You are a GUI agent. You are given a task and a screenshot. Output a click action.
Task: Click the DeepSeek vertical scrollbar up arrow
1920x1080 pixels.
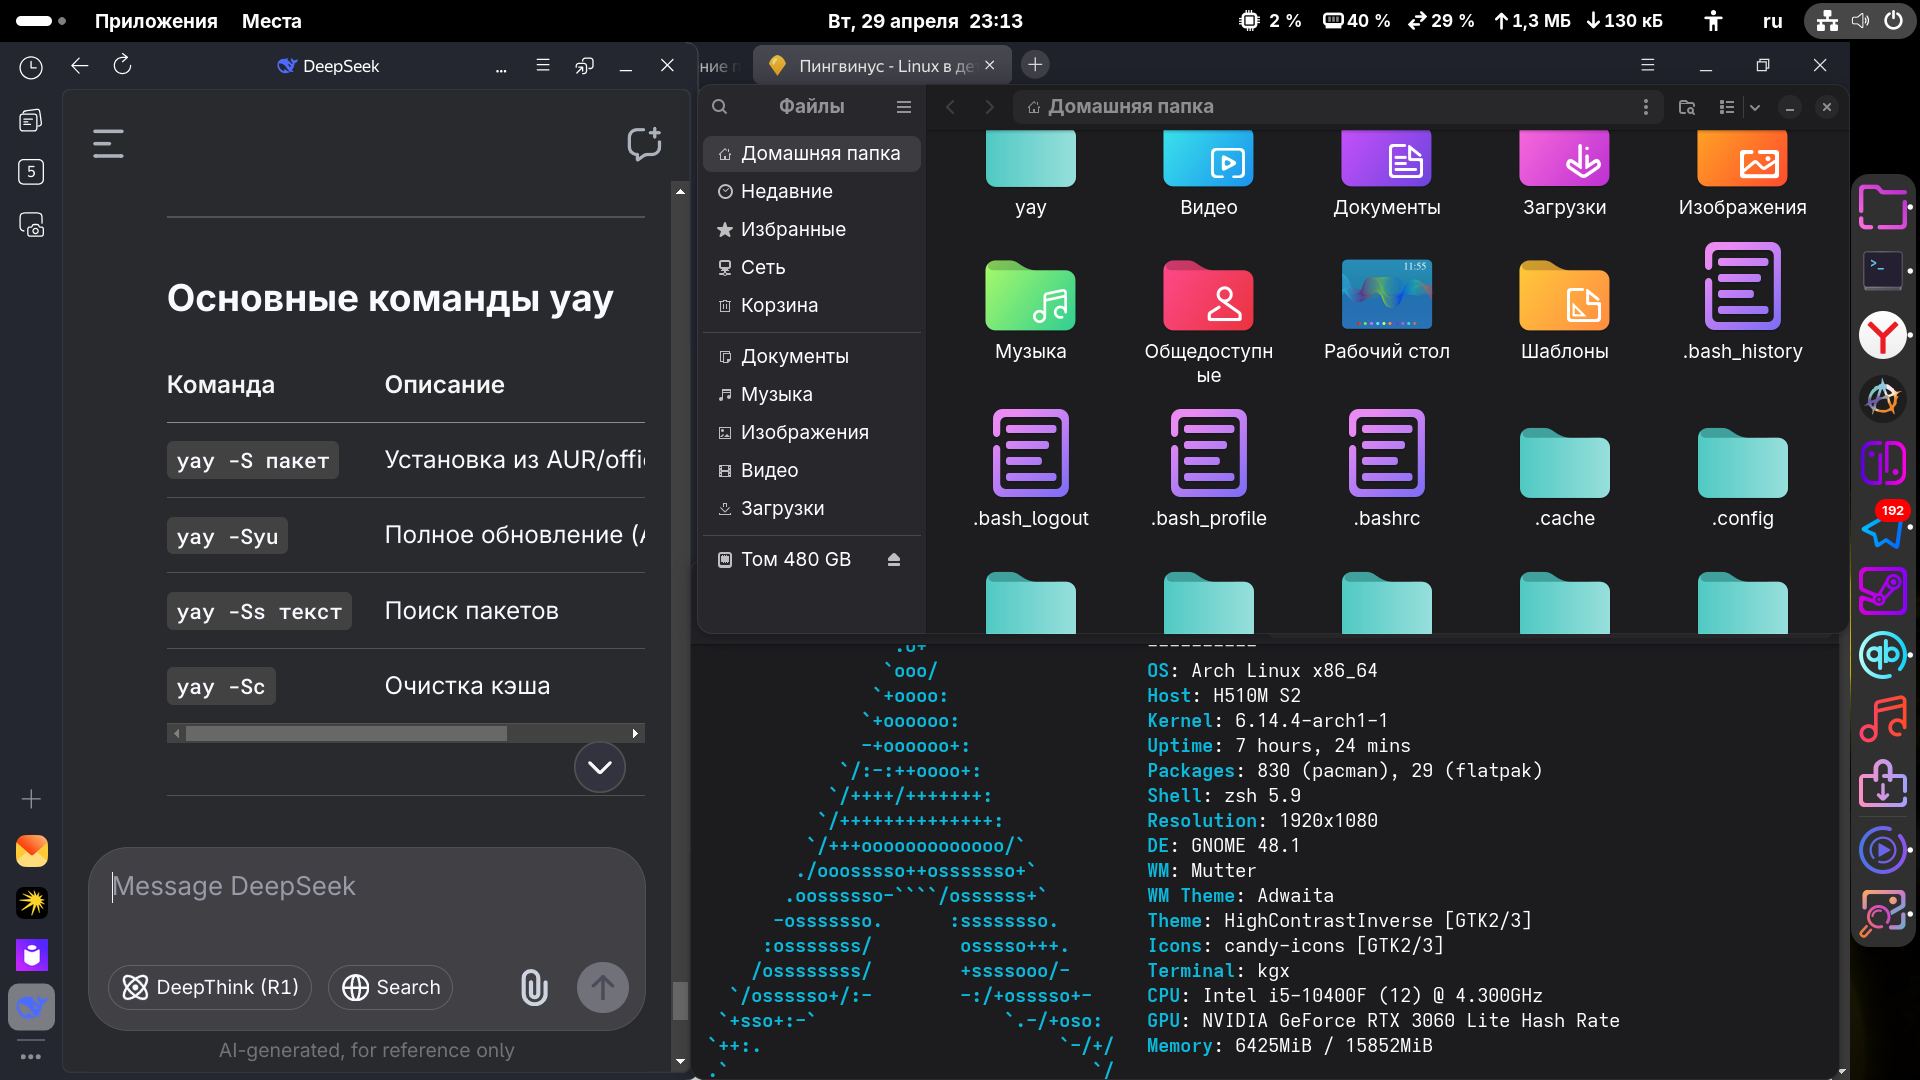tap(680, 191)
